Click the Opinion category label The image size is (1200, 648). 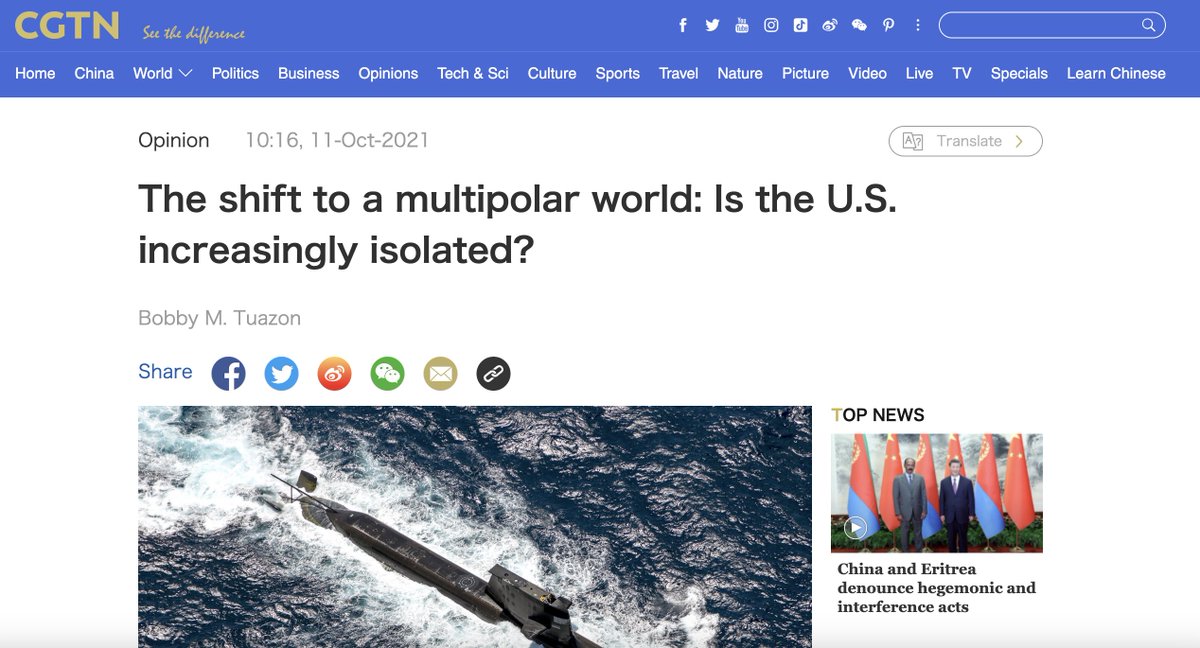coord(174,140)
